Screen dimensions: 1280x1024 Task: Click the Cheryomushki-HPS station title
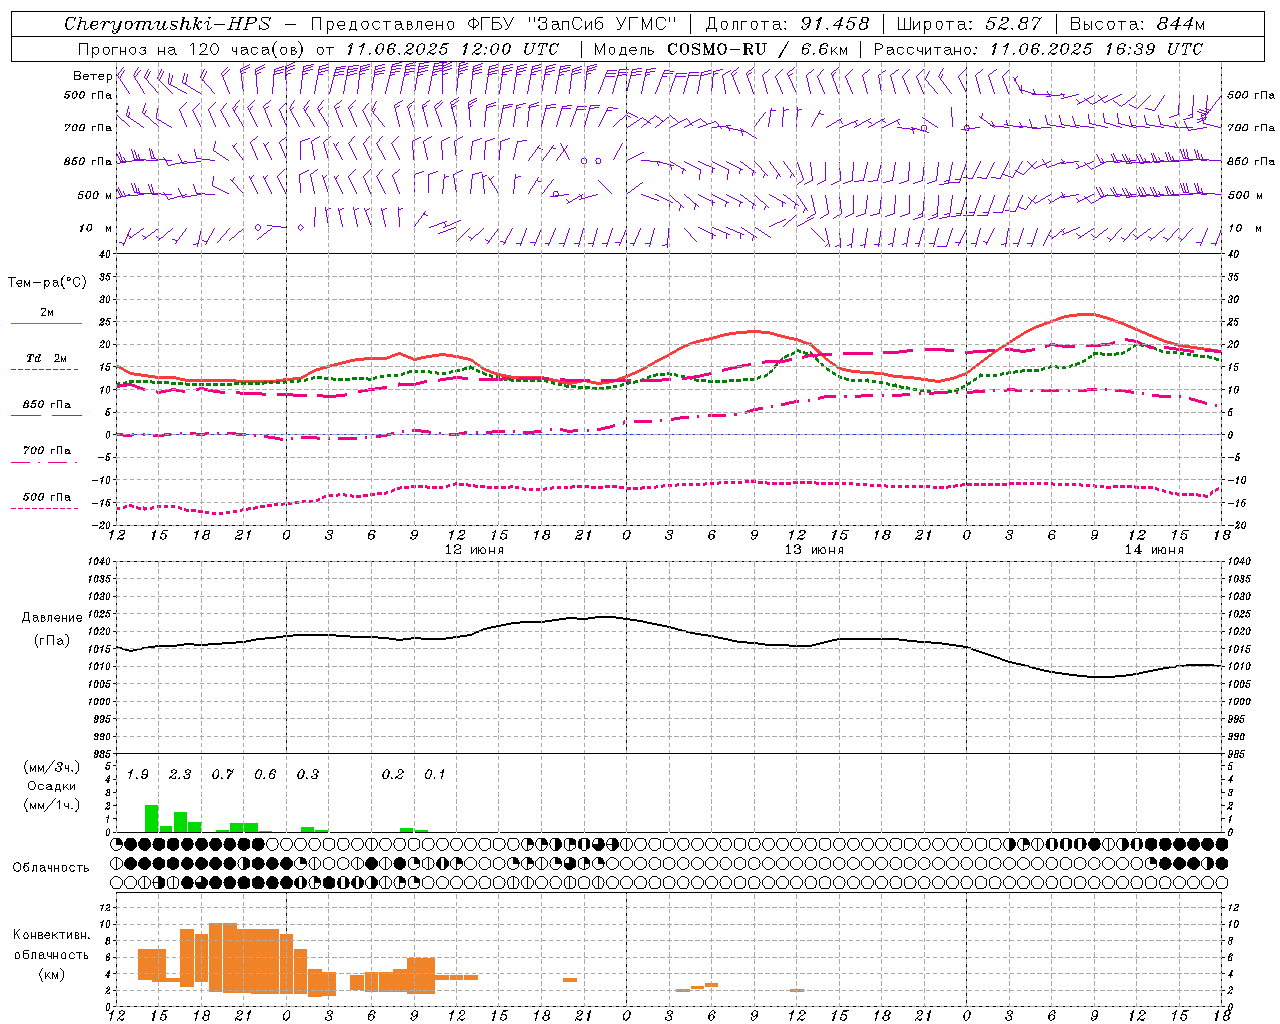click(x=168, y=24)
